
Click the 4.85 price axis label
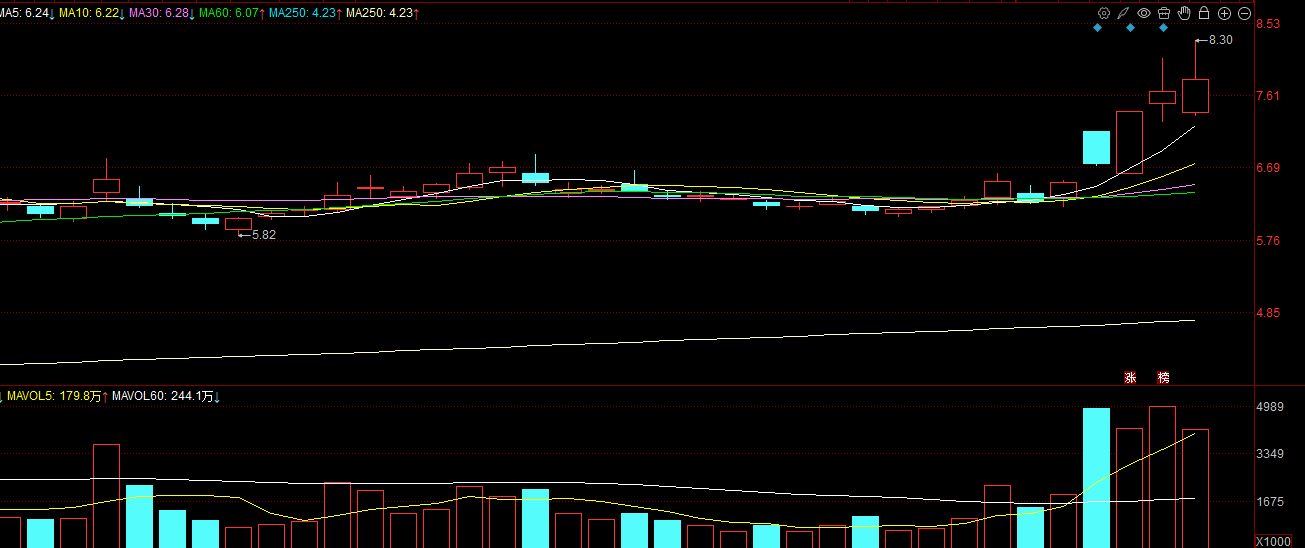pos(1268,313)
